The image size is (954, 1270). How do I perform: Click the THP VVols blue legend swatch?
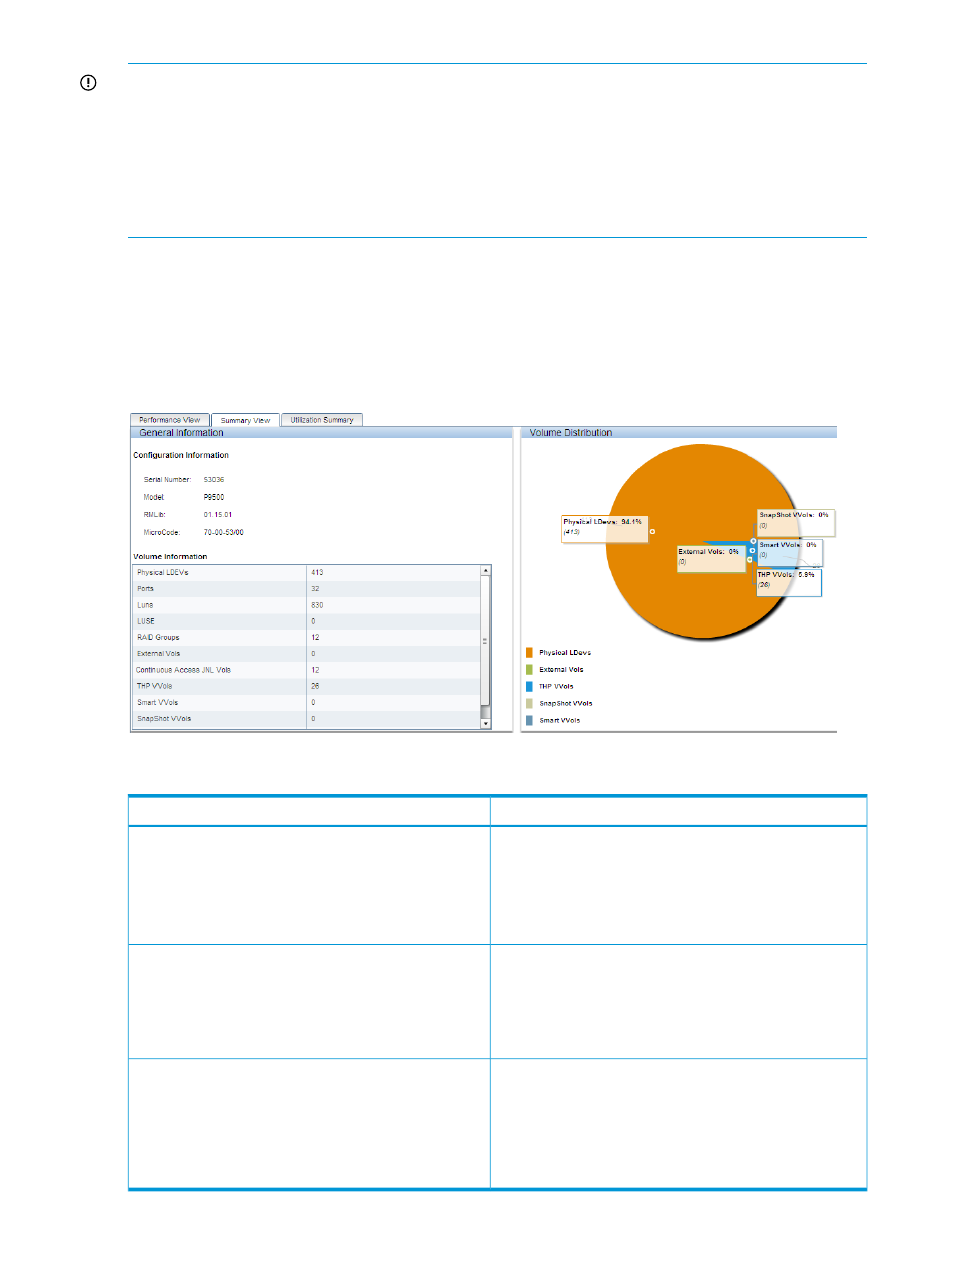click(x=529, y=686)
